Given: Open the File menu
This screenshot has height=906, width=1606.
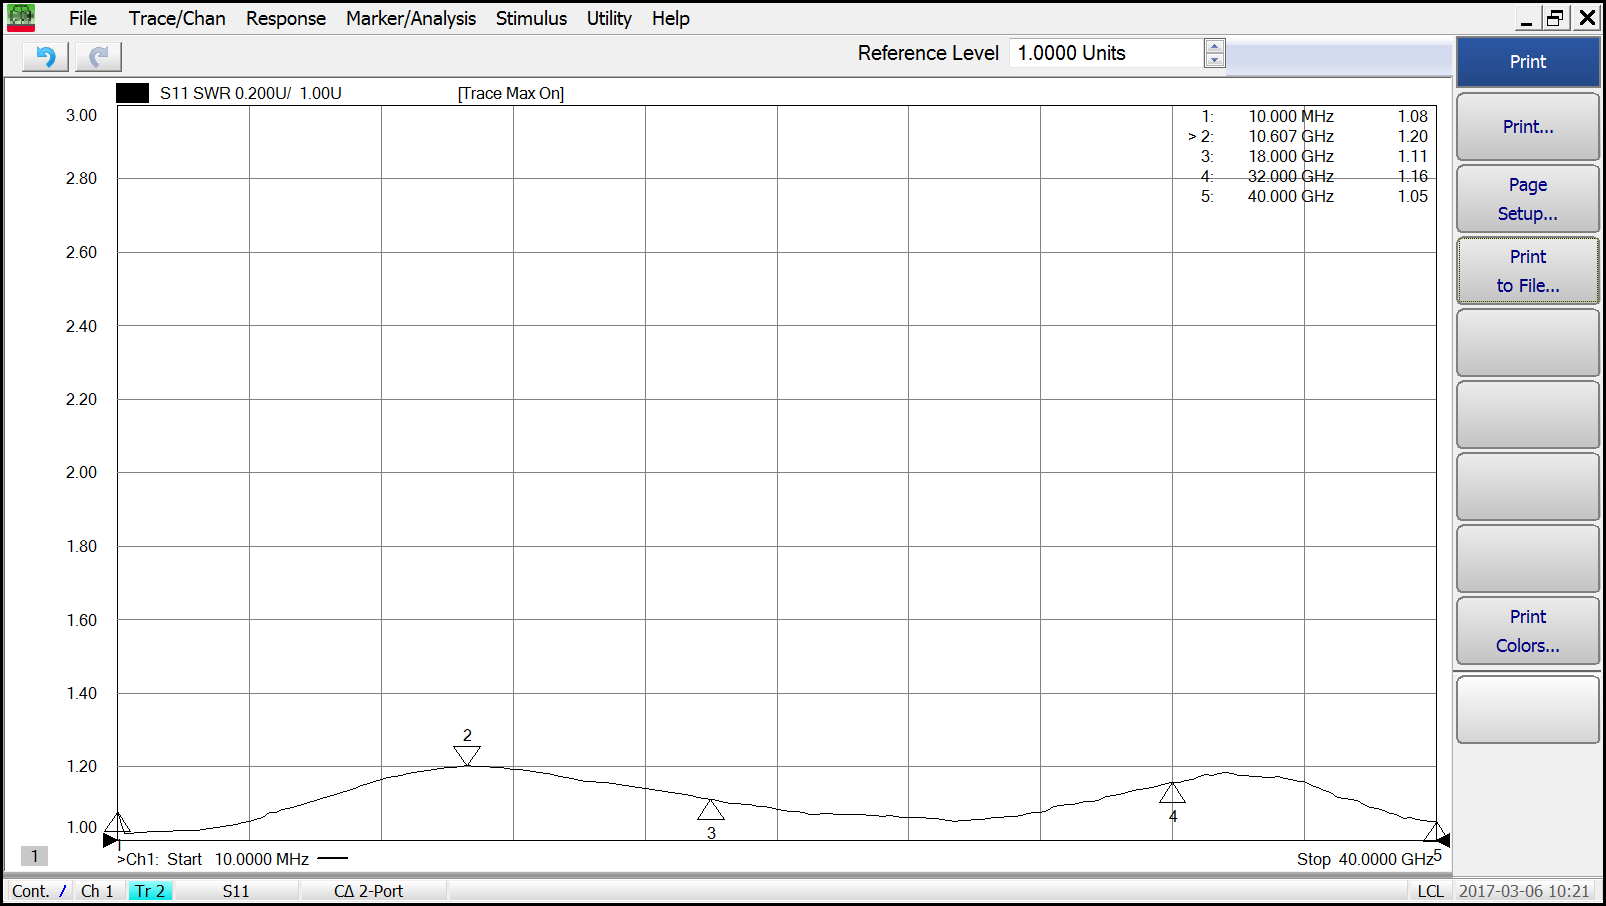Looking at the screenshot, I should click(x=83, y=18).
